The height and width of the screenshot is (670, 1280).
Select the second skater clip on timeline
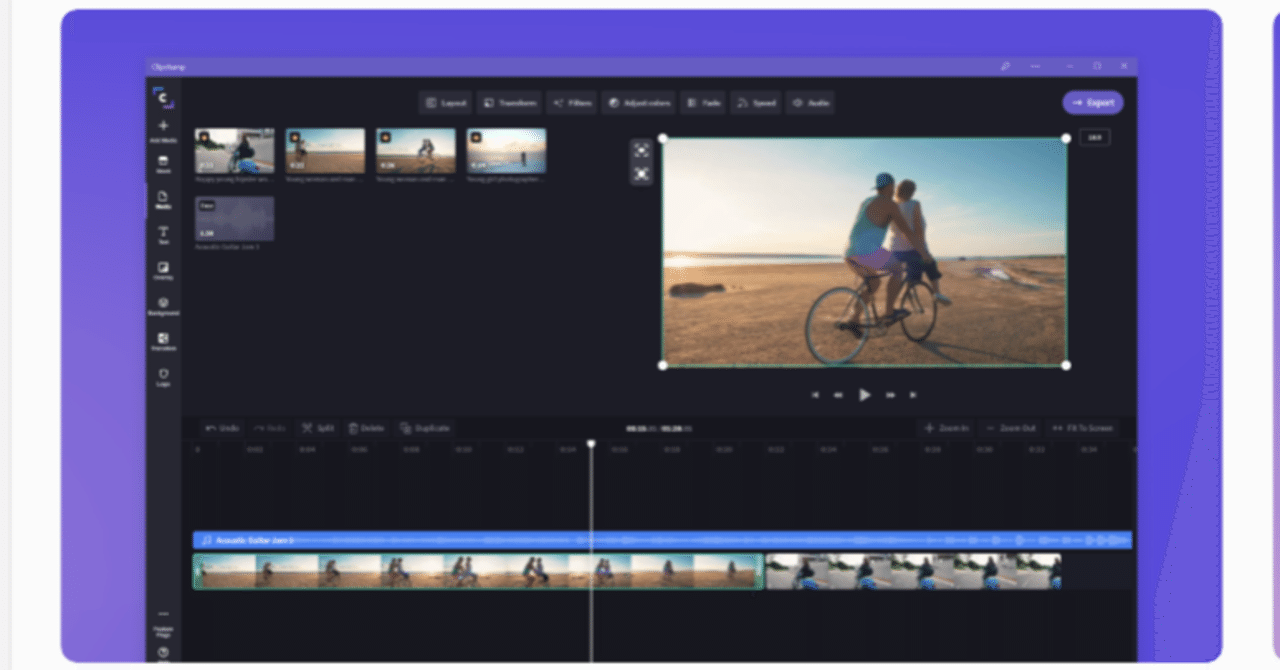[913, 572]
